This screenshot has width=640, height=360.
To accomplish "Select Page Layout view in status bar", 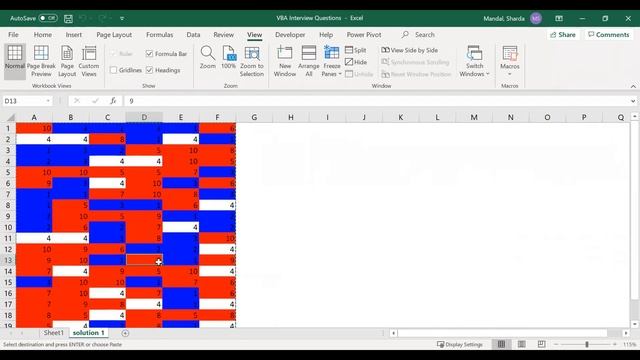I will (x=521, y=344).
